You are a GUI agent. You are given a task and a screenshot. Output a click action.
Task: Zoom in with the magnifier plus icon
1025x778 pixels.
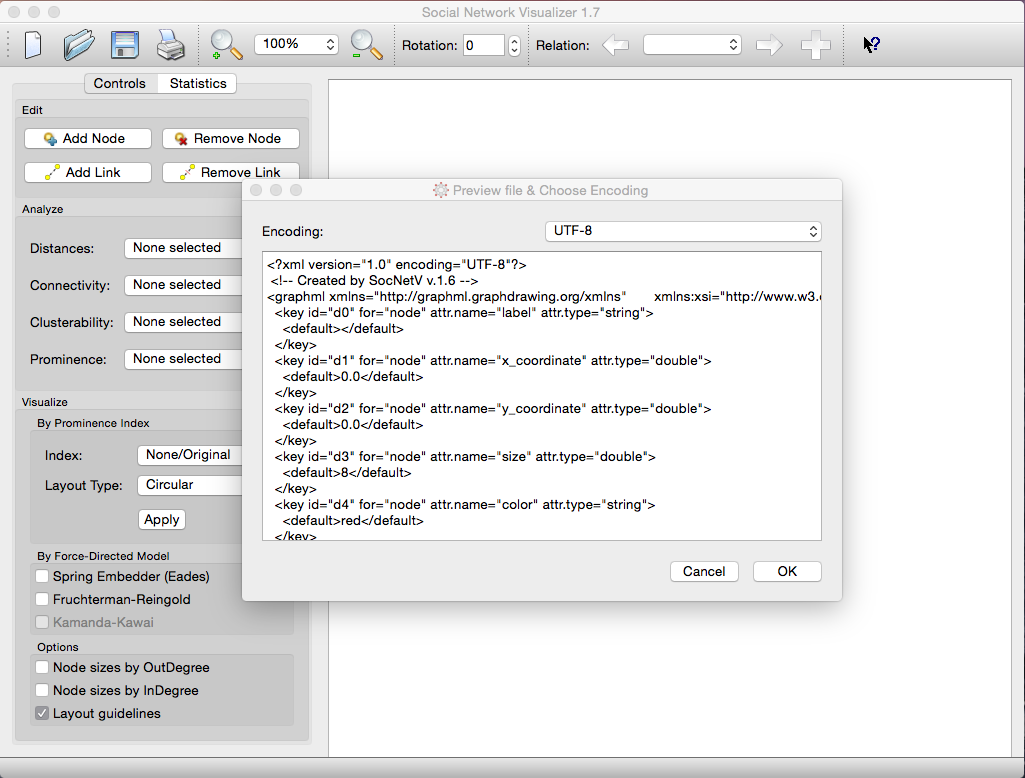pyautogui.click(x=226, y=45)
